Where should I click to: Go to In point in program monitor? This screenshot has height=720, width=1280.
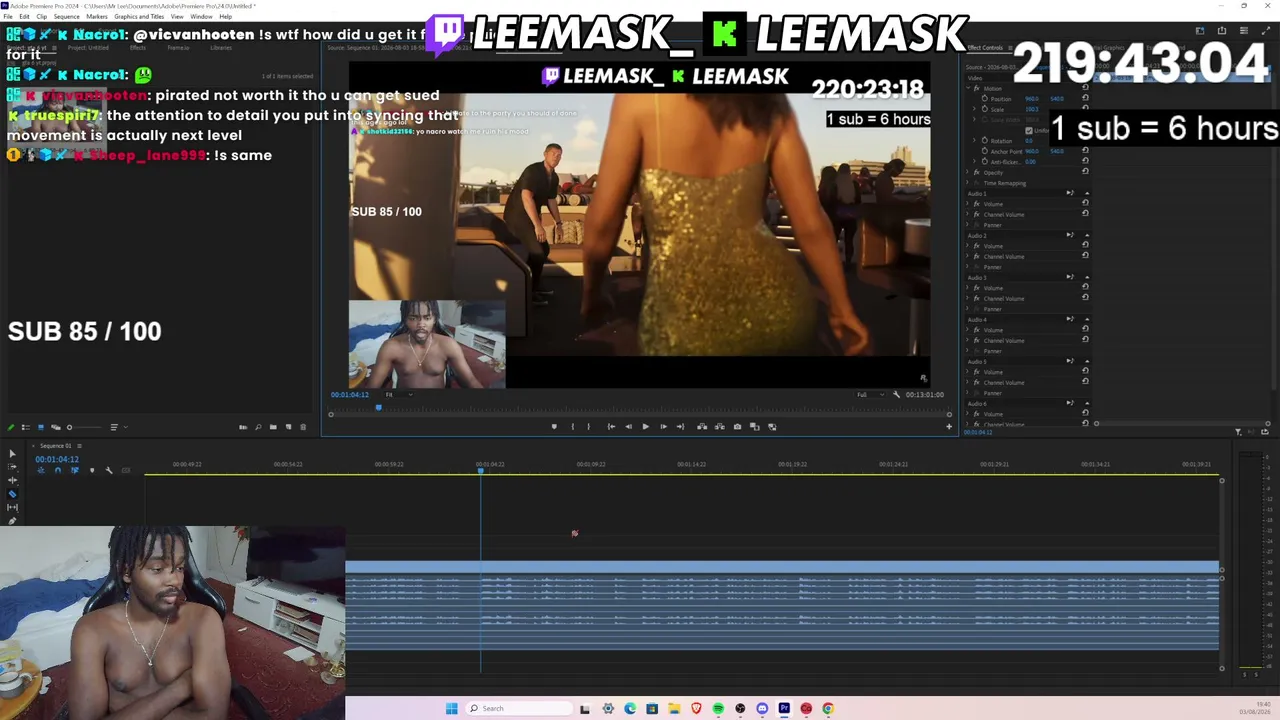[611, 427]
